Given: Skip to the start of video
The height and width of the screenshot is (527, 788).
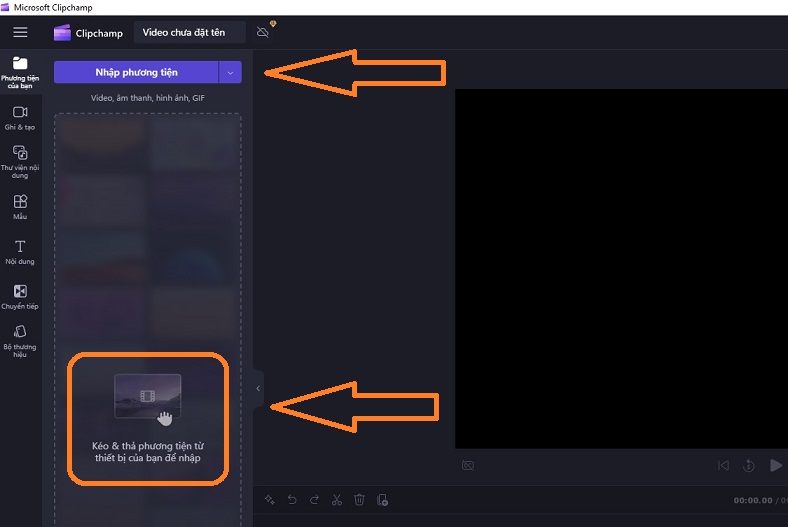Looking at the screenshot, I should 723,465.
